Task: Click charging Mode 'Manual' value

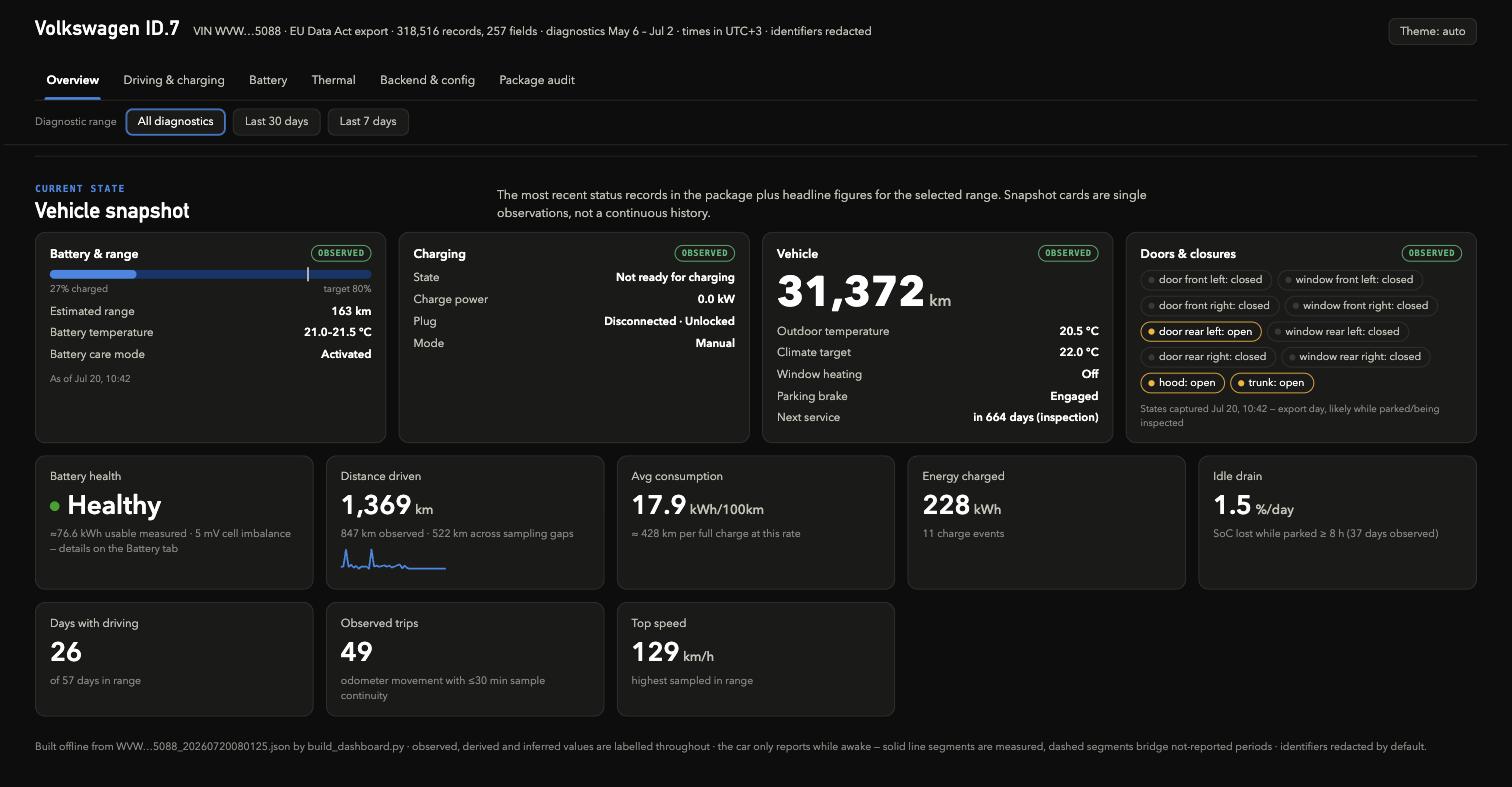Action: (x=715, y=343)
